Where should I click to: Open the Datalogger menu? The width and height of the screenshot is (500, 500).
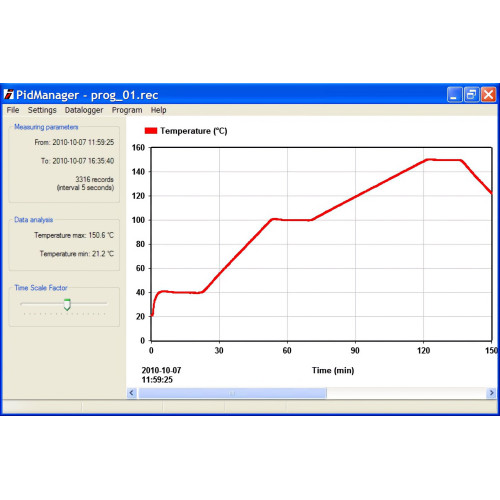[84, 110]
